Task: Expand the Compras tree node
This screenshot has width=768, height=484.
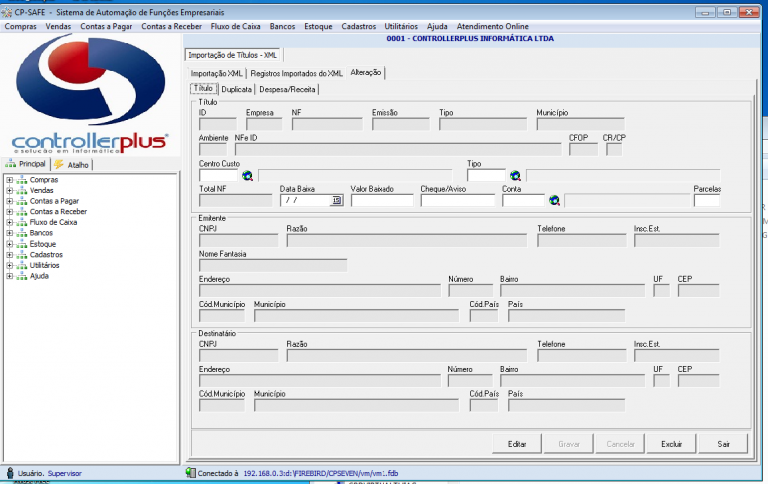Action: (x=9, y=180)
